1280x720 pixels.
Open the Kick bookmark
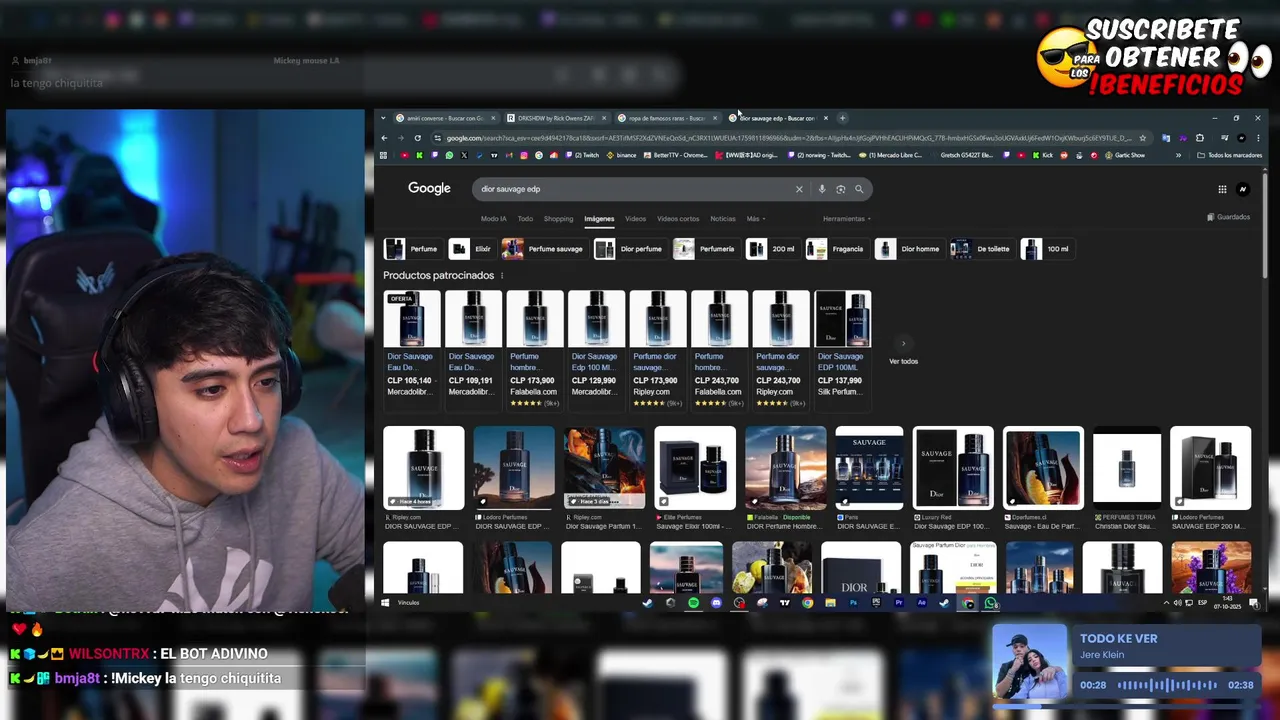[1042, 155]
